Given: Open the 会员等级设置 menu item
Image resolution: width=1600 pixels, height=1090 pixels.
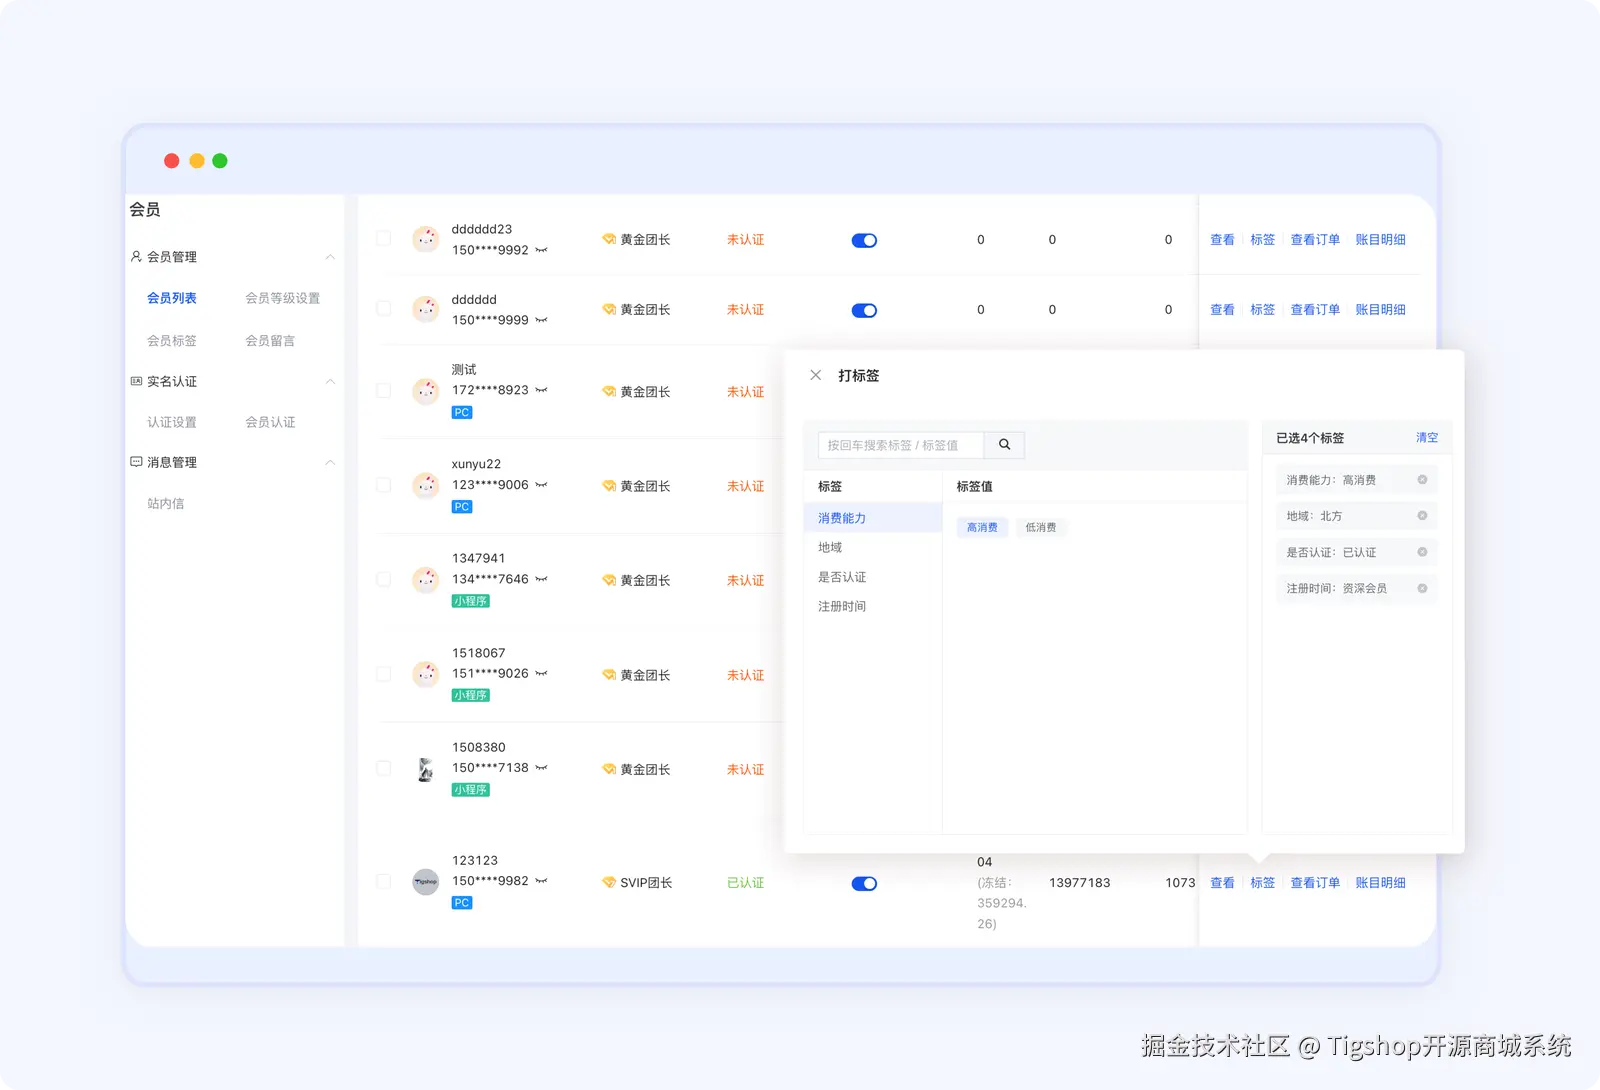Looking at the screenshot, I should [x=283, y=298].
